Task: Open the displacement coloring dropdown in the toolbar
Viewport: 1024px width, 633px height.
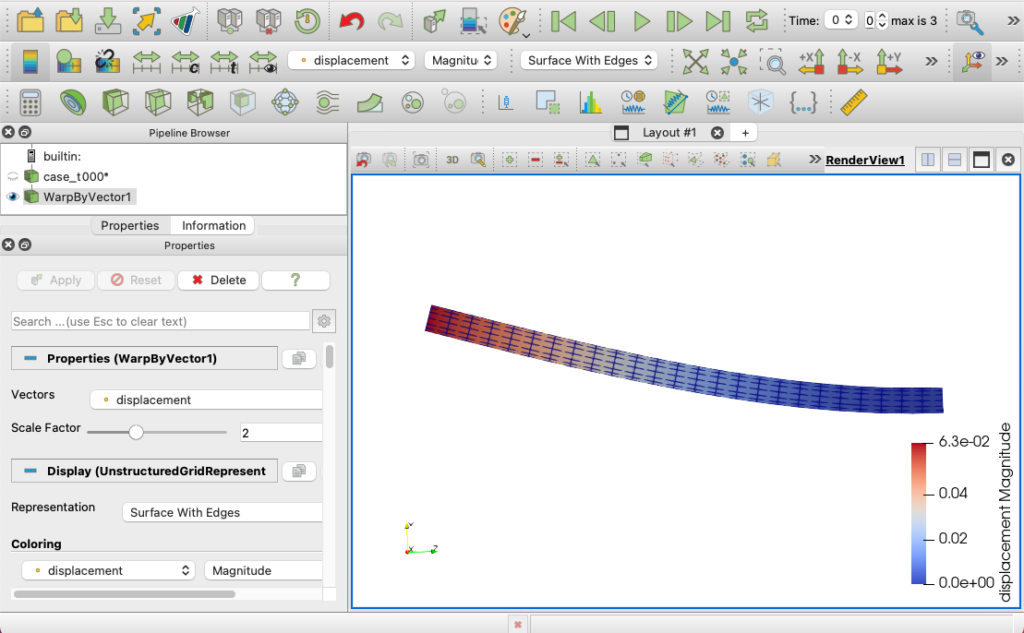Action: 351,60
